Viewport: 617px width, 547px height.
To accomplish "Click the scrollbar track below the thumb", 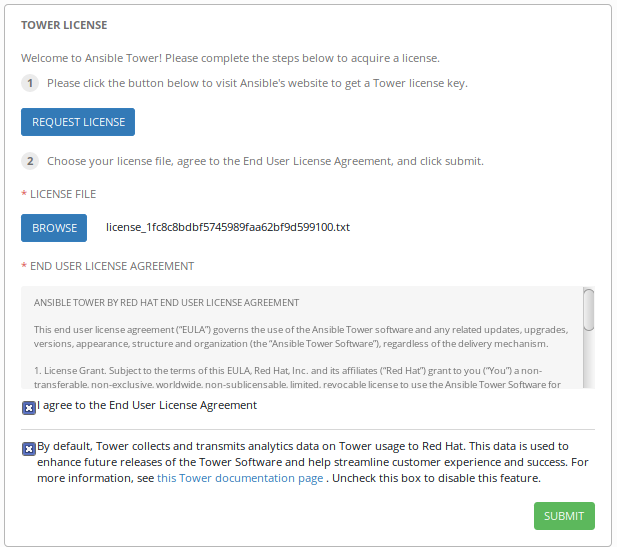I will tap(589, 362).
